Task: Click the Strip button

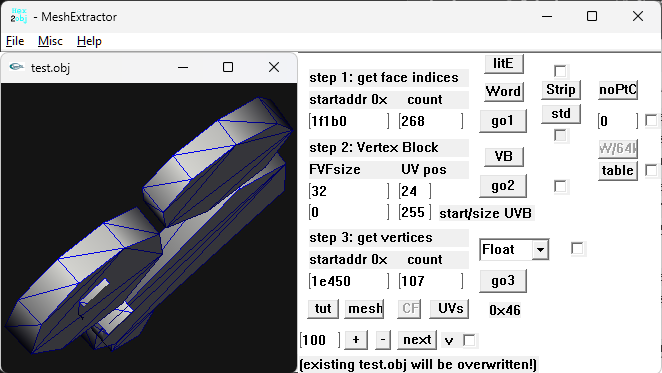Action: pos(561,90)
